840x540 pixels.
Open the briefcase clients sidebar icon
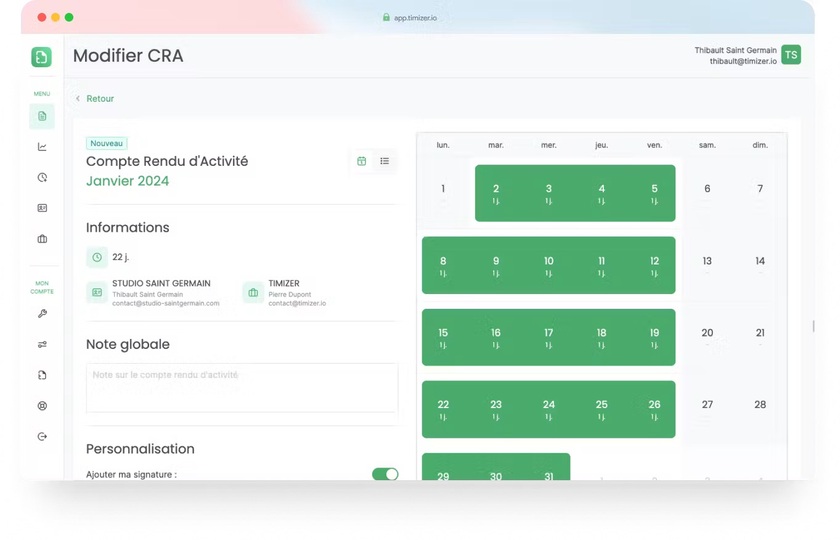pos(42,239)
